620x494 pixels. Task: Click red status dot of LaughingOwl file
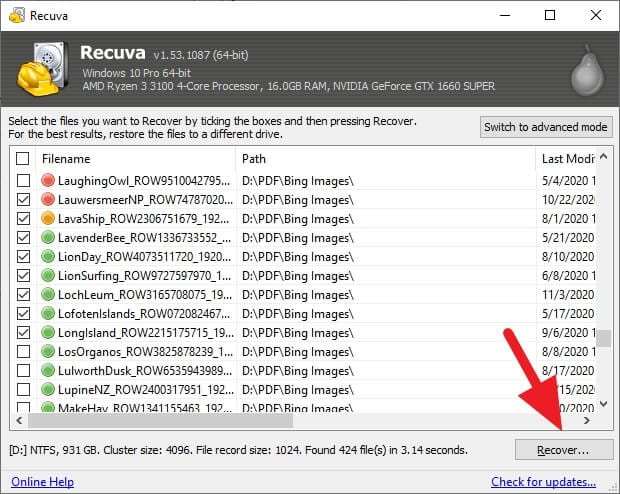[x=48, y=180]
